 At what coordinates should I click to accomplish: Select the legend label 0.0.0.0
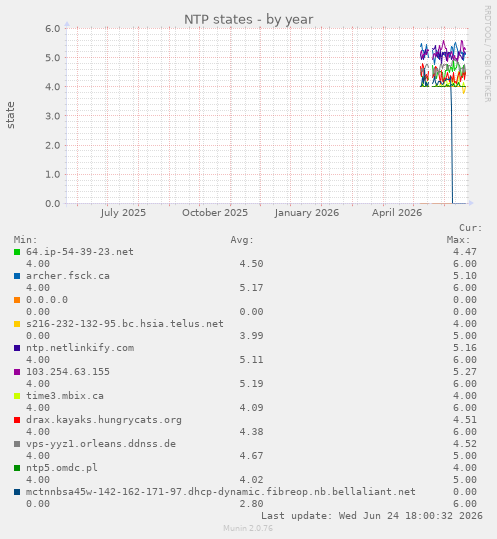pyautogui.click(x=47, y=300)
